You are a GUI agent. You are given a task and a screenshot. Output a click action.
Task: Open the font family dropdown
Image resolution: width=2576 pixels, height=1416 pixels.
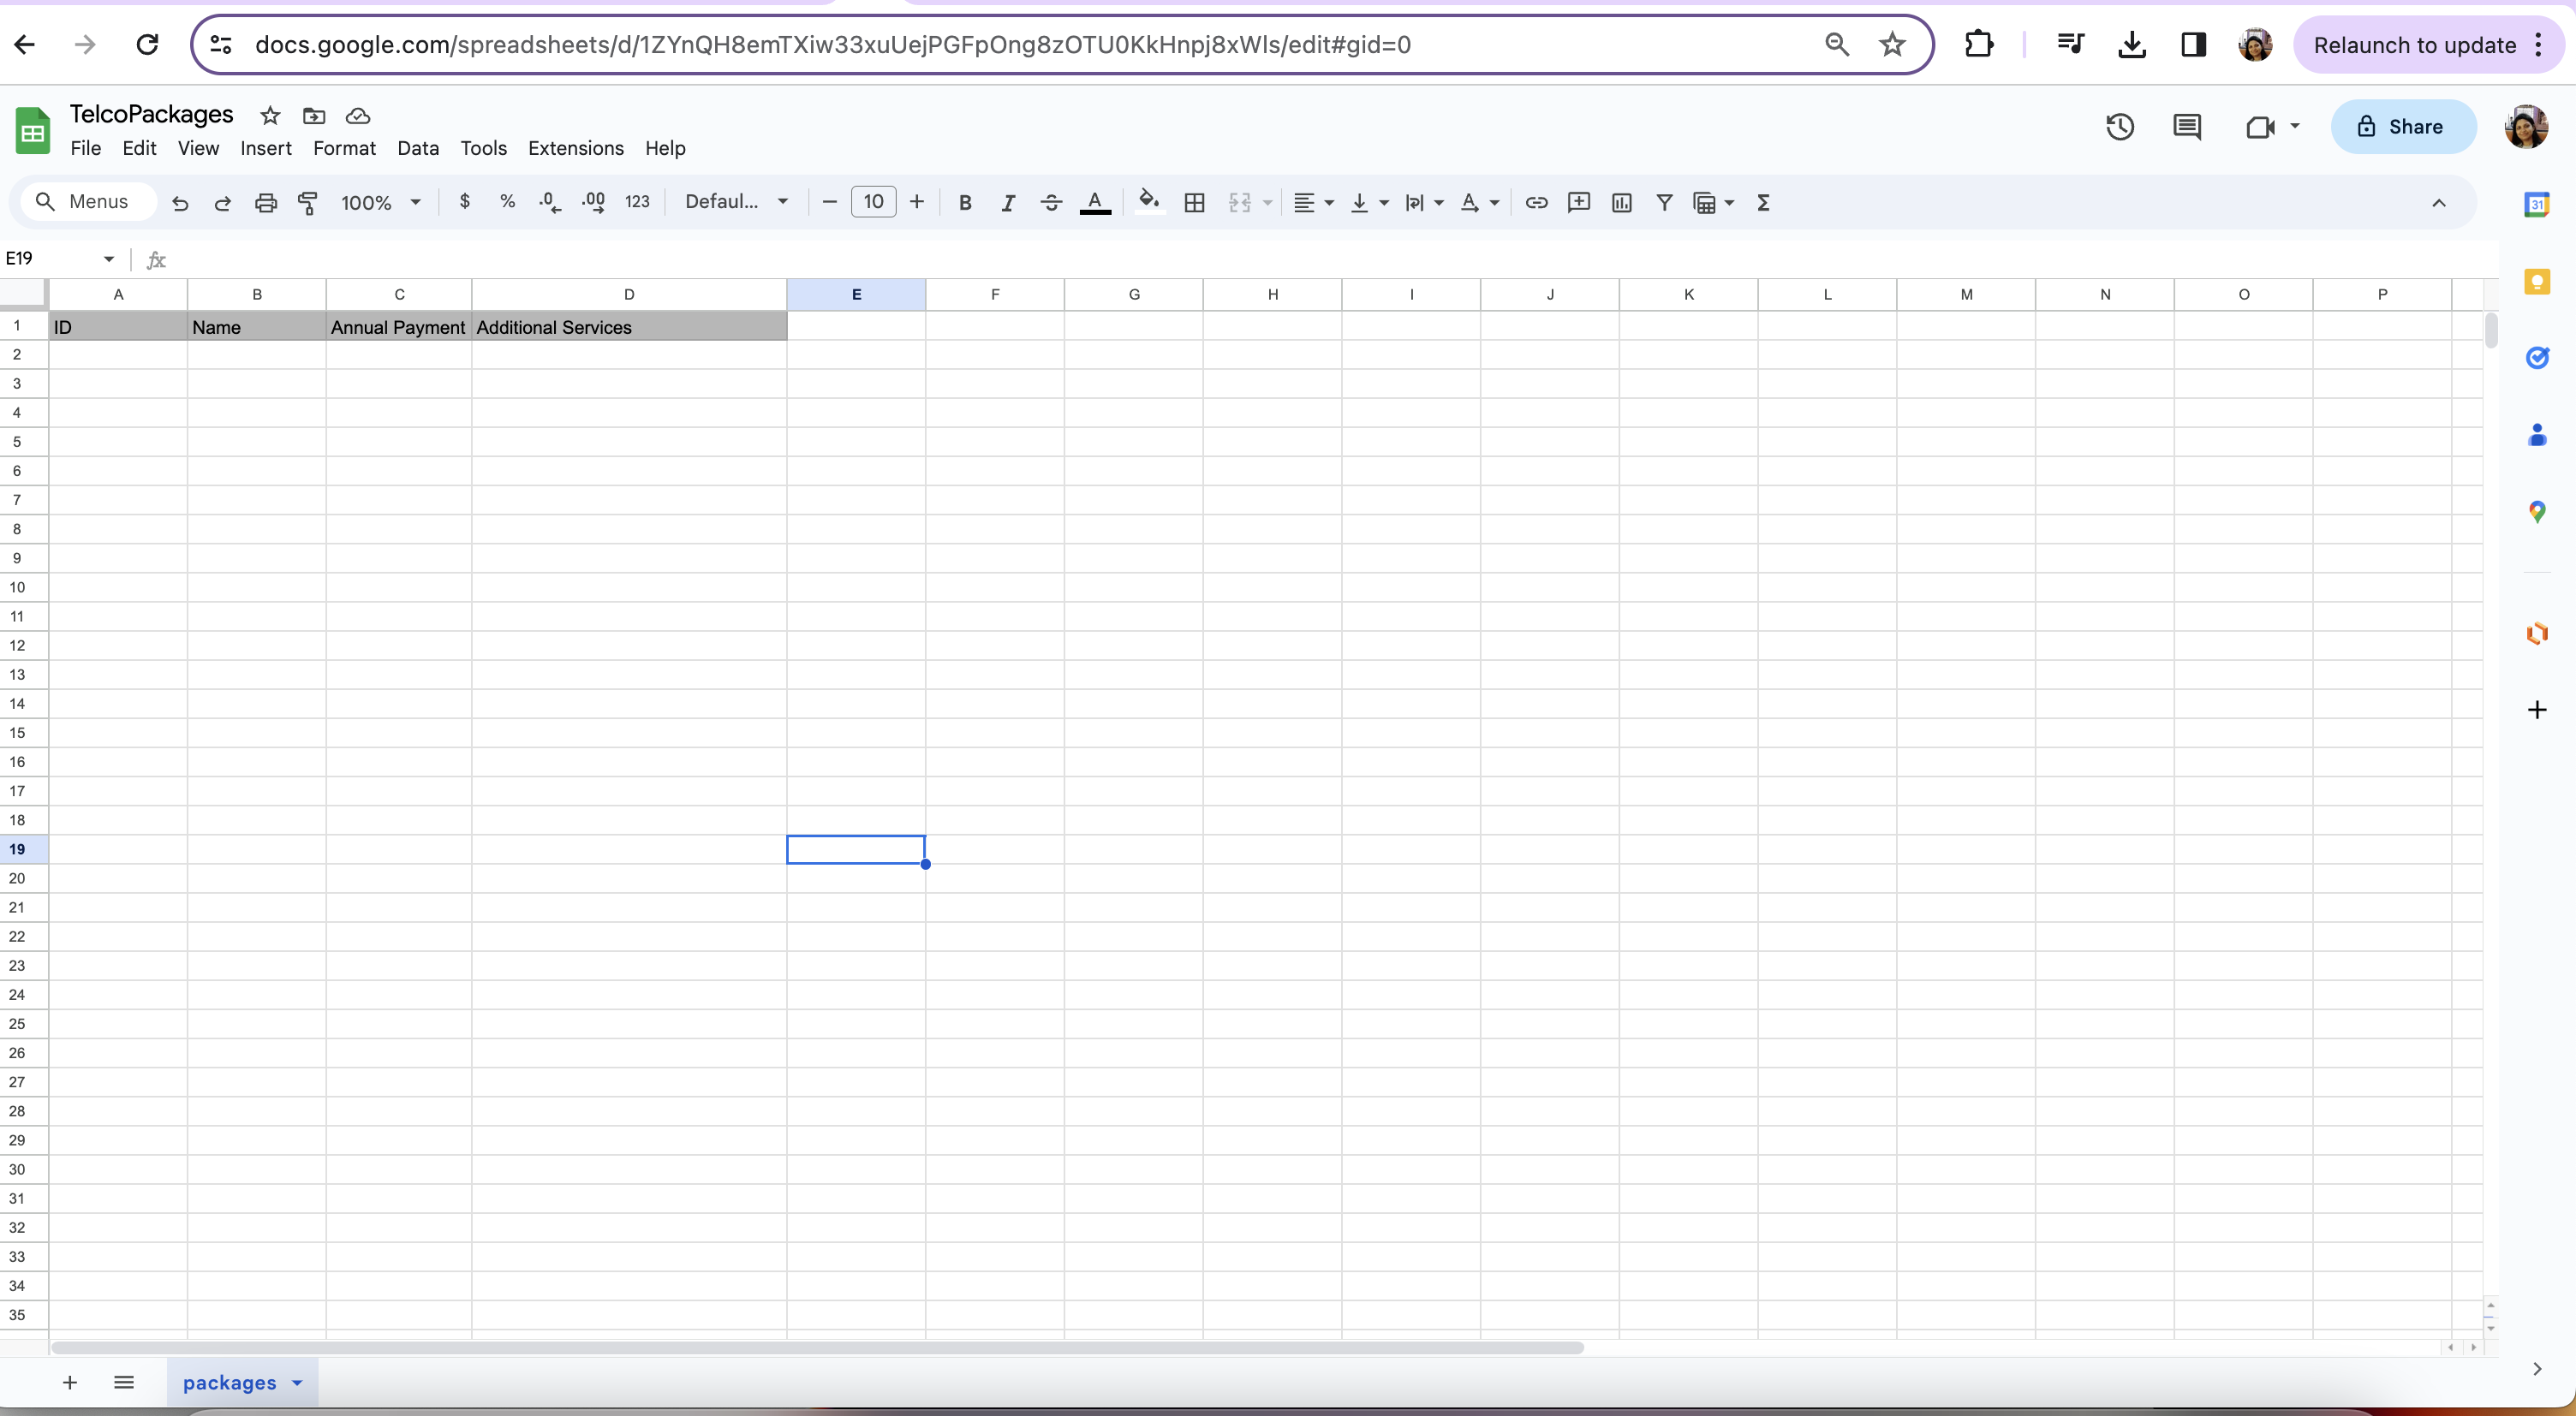pyautogui.click(x=736, y=203)
